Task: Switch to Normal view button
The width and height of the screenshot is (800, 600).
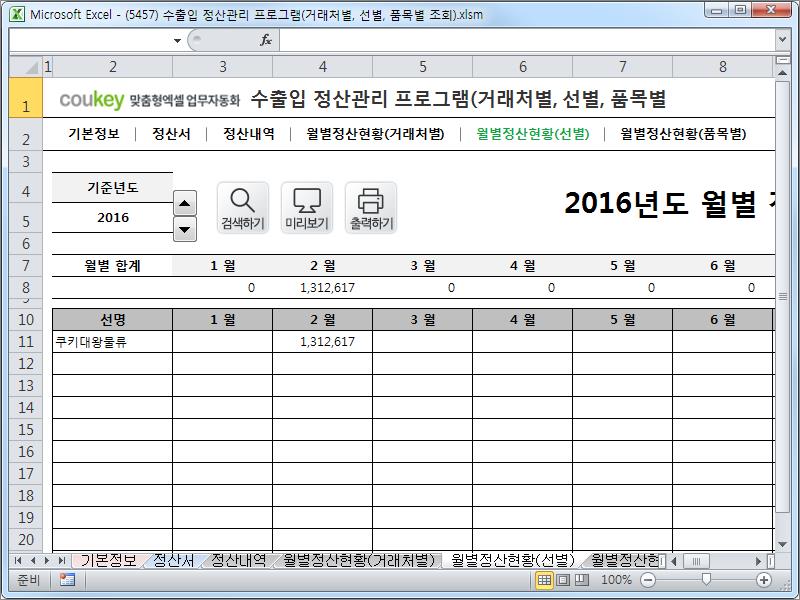Action: pyautogui.click(x=544, y=580)
